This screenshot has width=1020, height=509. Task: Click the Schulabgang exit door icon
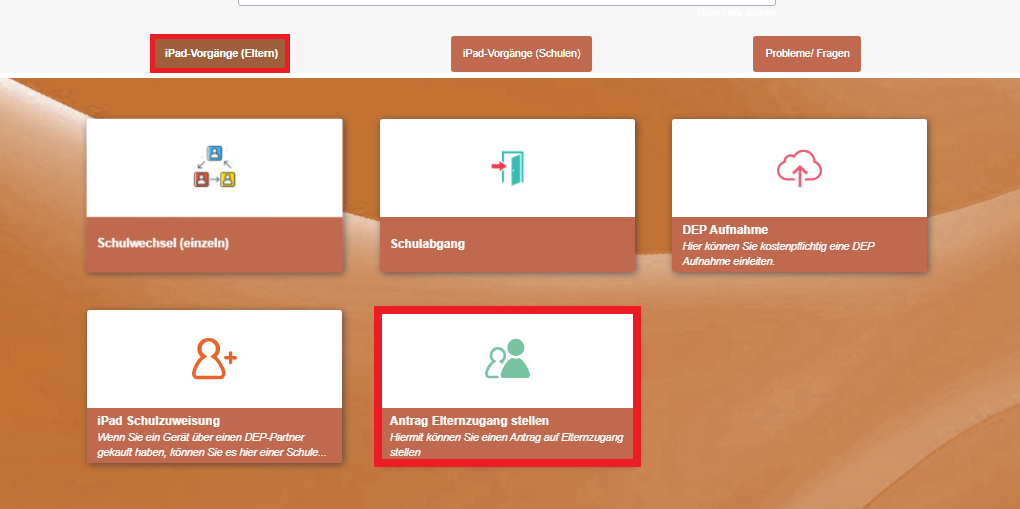pyautogui.click(x=507, y=168)
